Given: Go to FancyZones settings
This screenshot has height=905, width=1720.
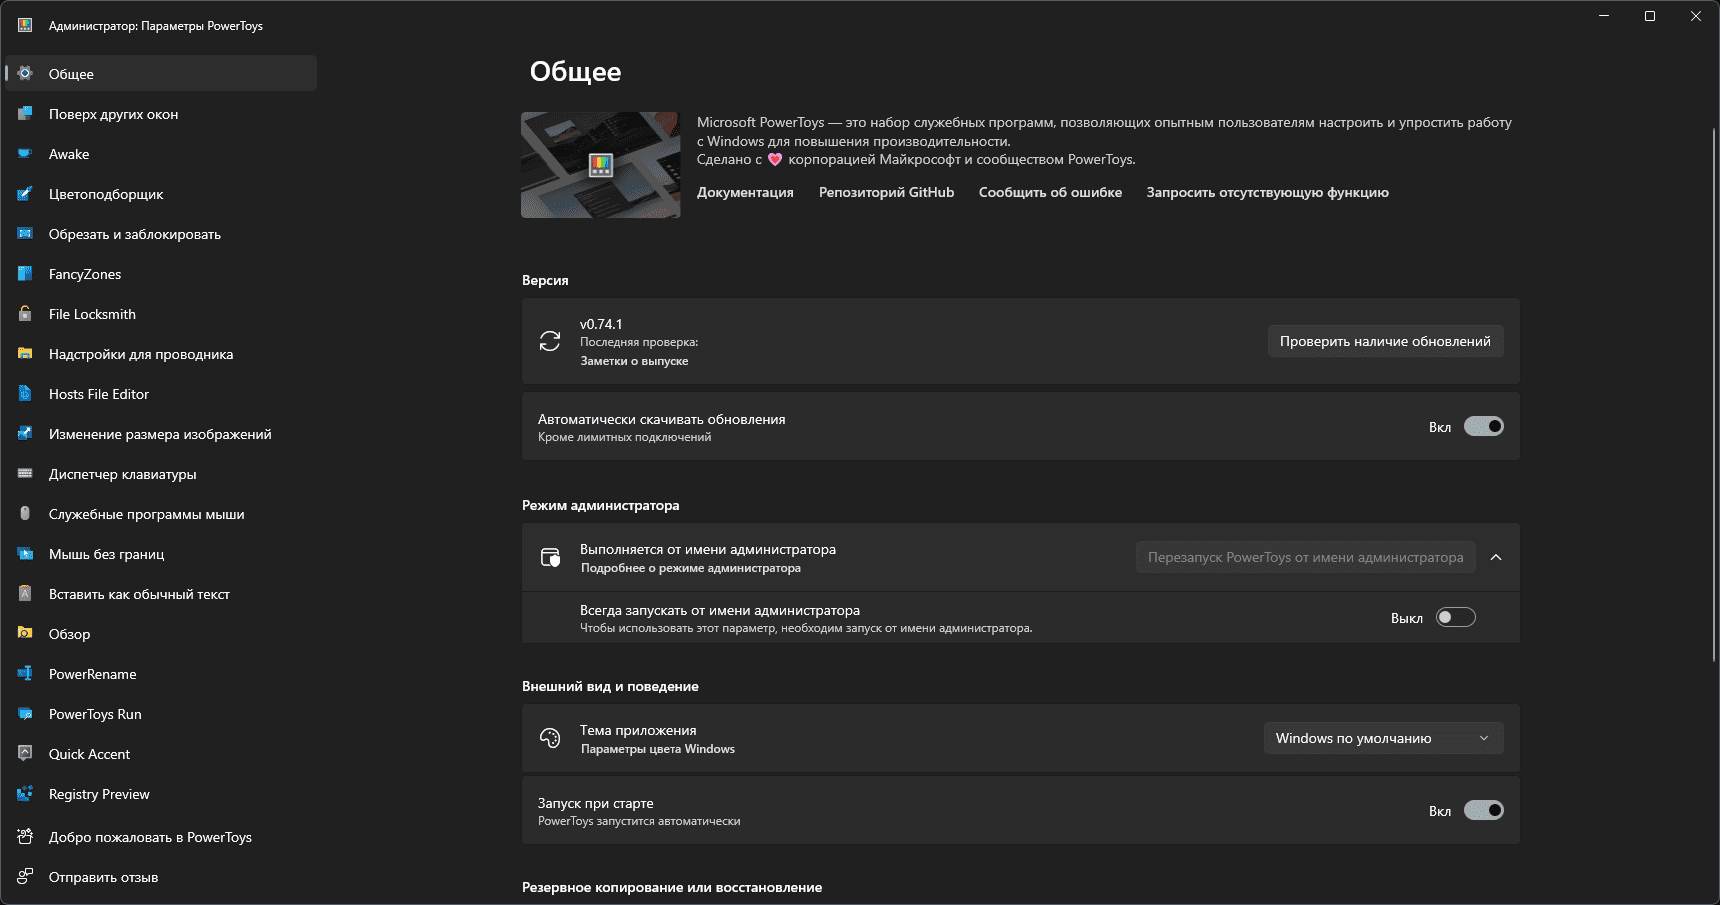Looking at the screenshot, I should [161, 273].
